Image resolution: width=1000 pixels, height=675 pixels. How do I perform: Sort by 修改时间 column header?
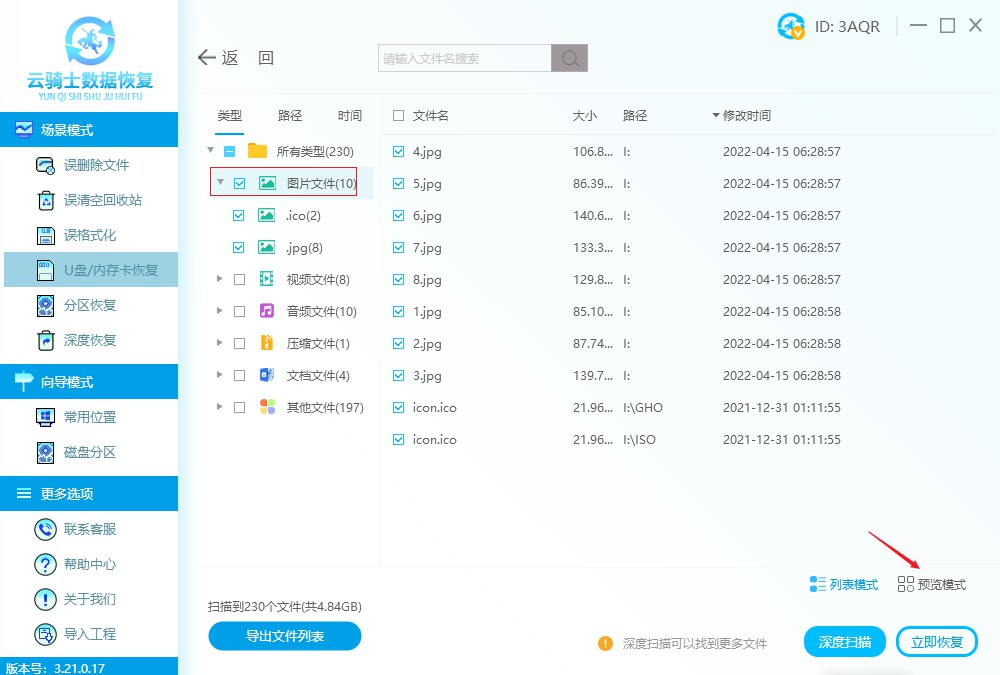point(746,116)
